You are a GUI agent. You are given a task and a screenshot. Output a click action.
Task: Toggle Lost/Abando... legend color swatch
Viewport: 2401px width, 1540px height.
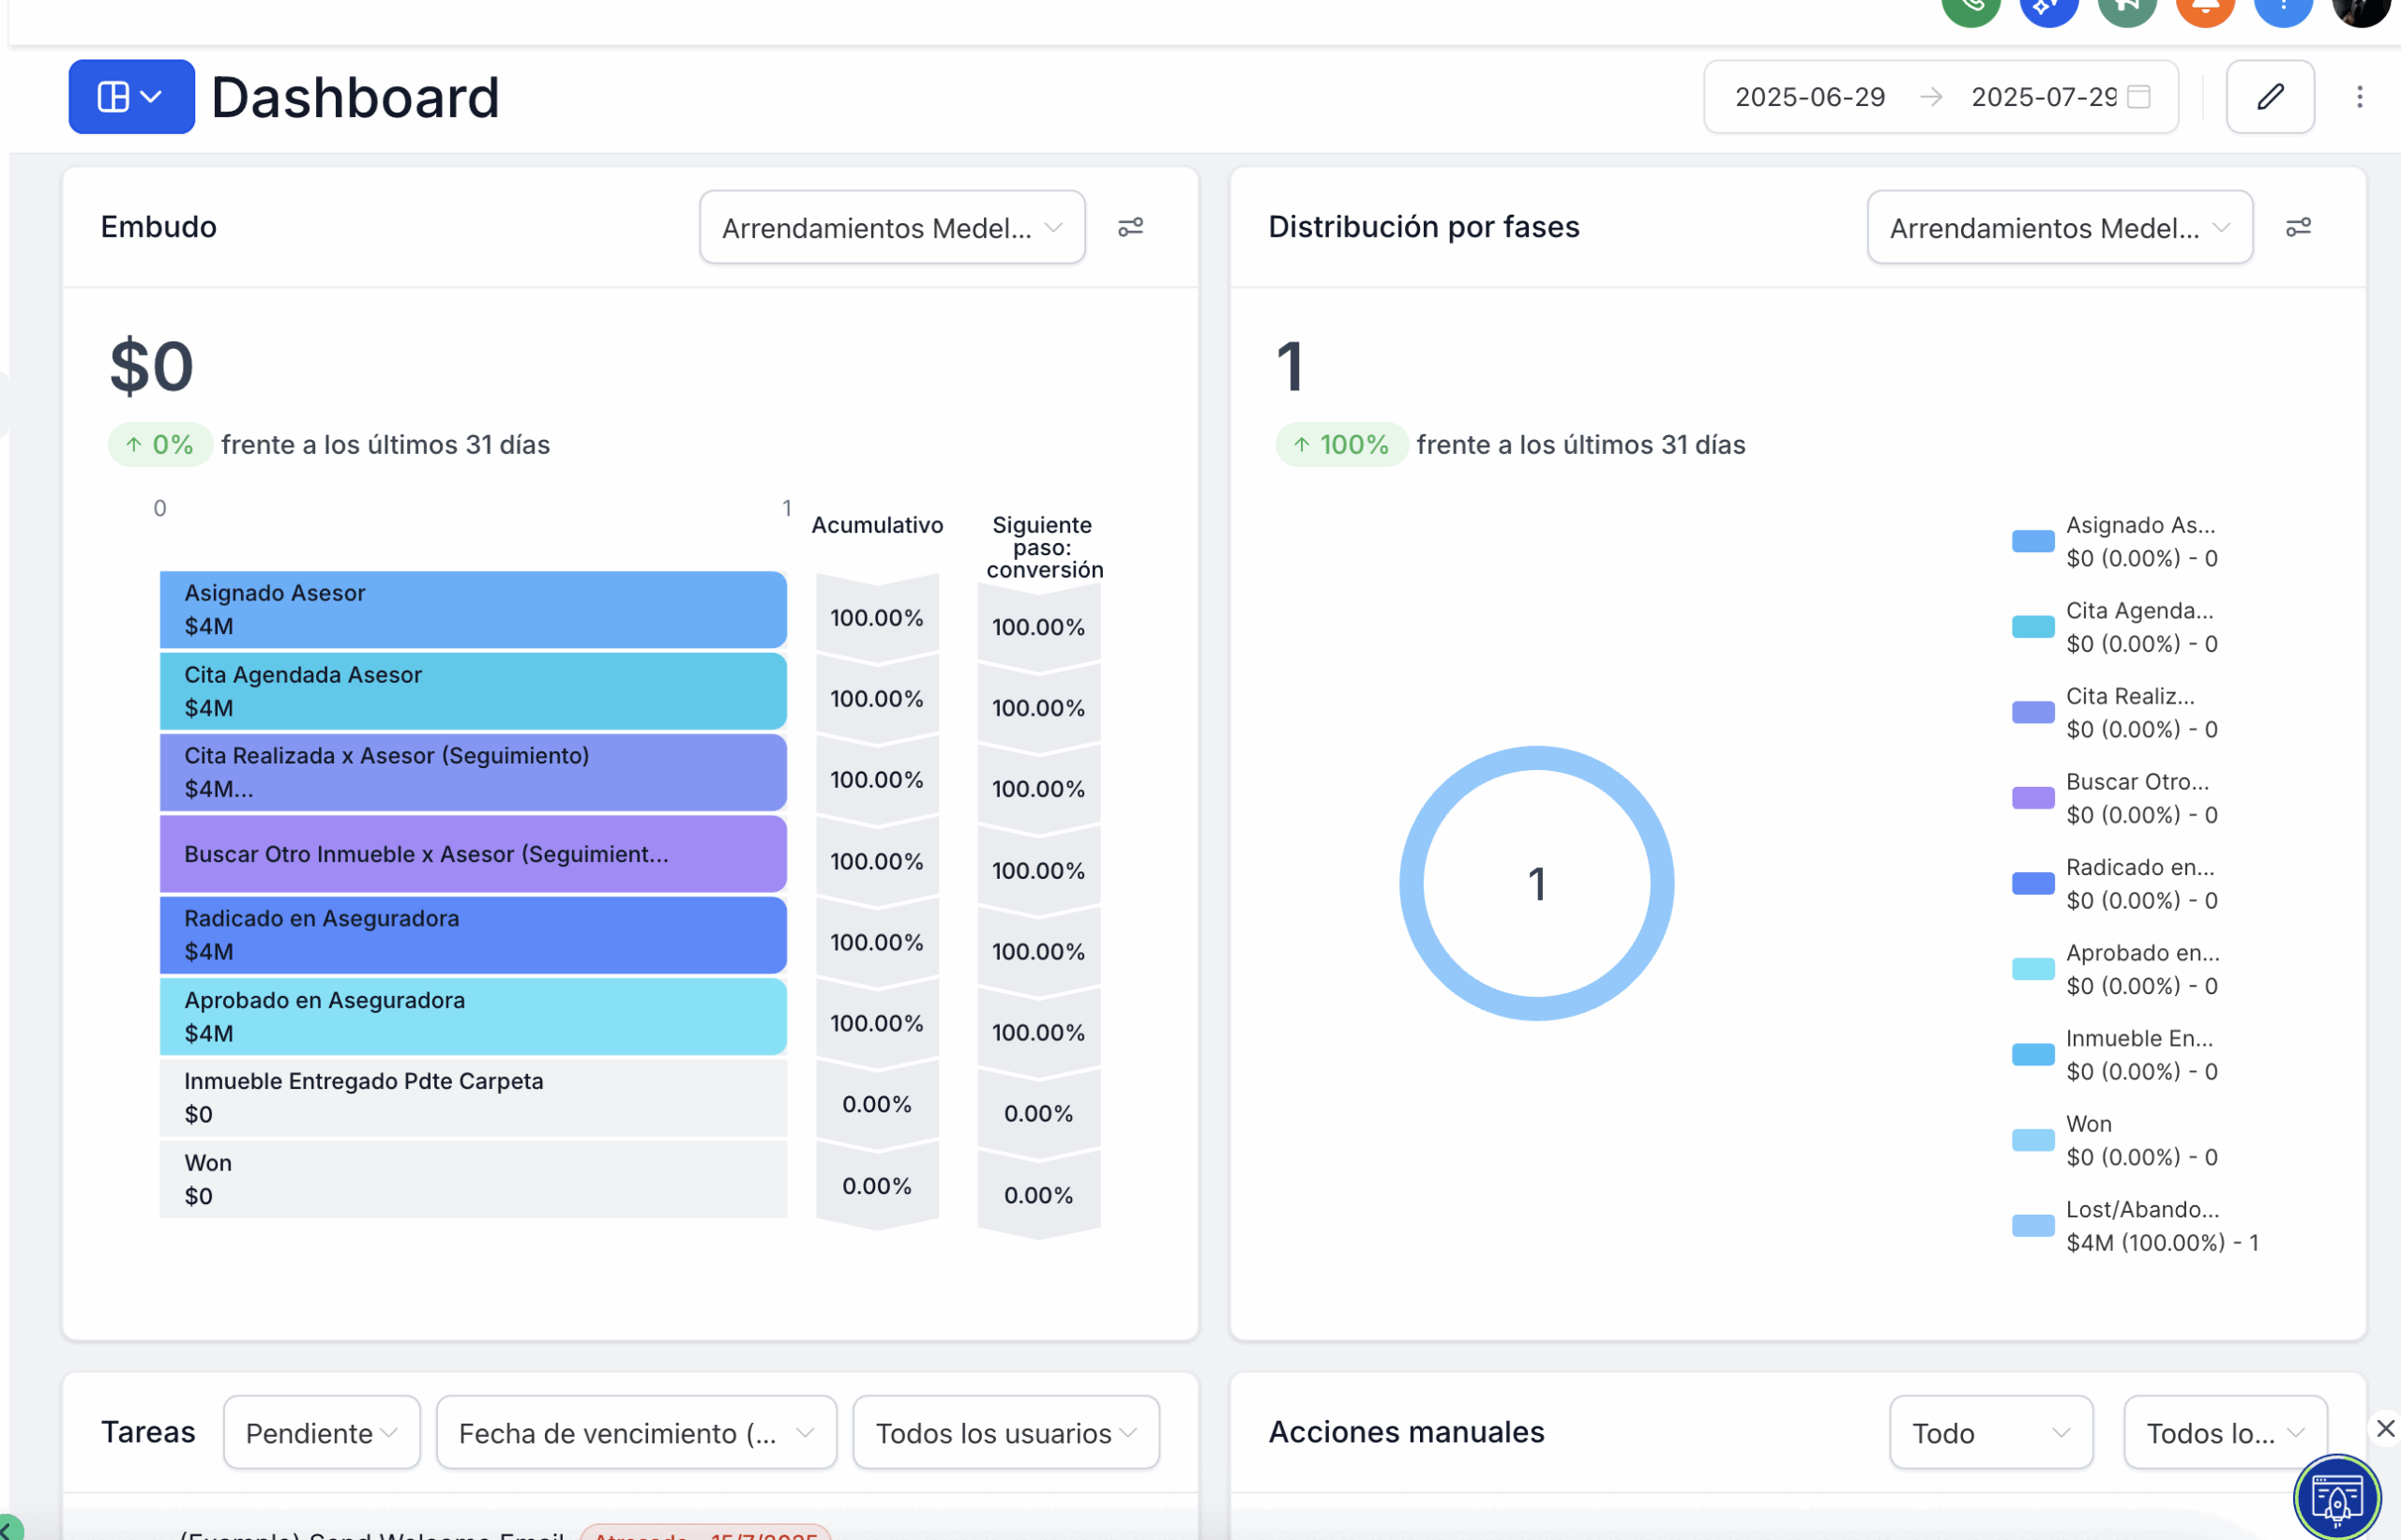(2033, 1226)
